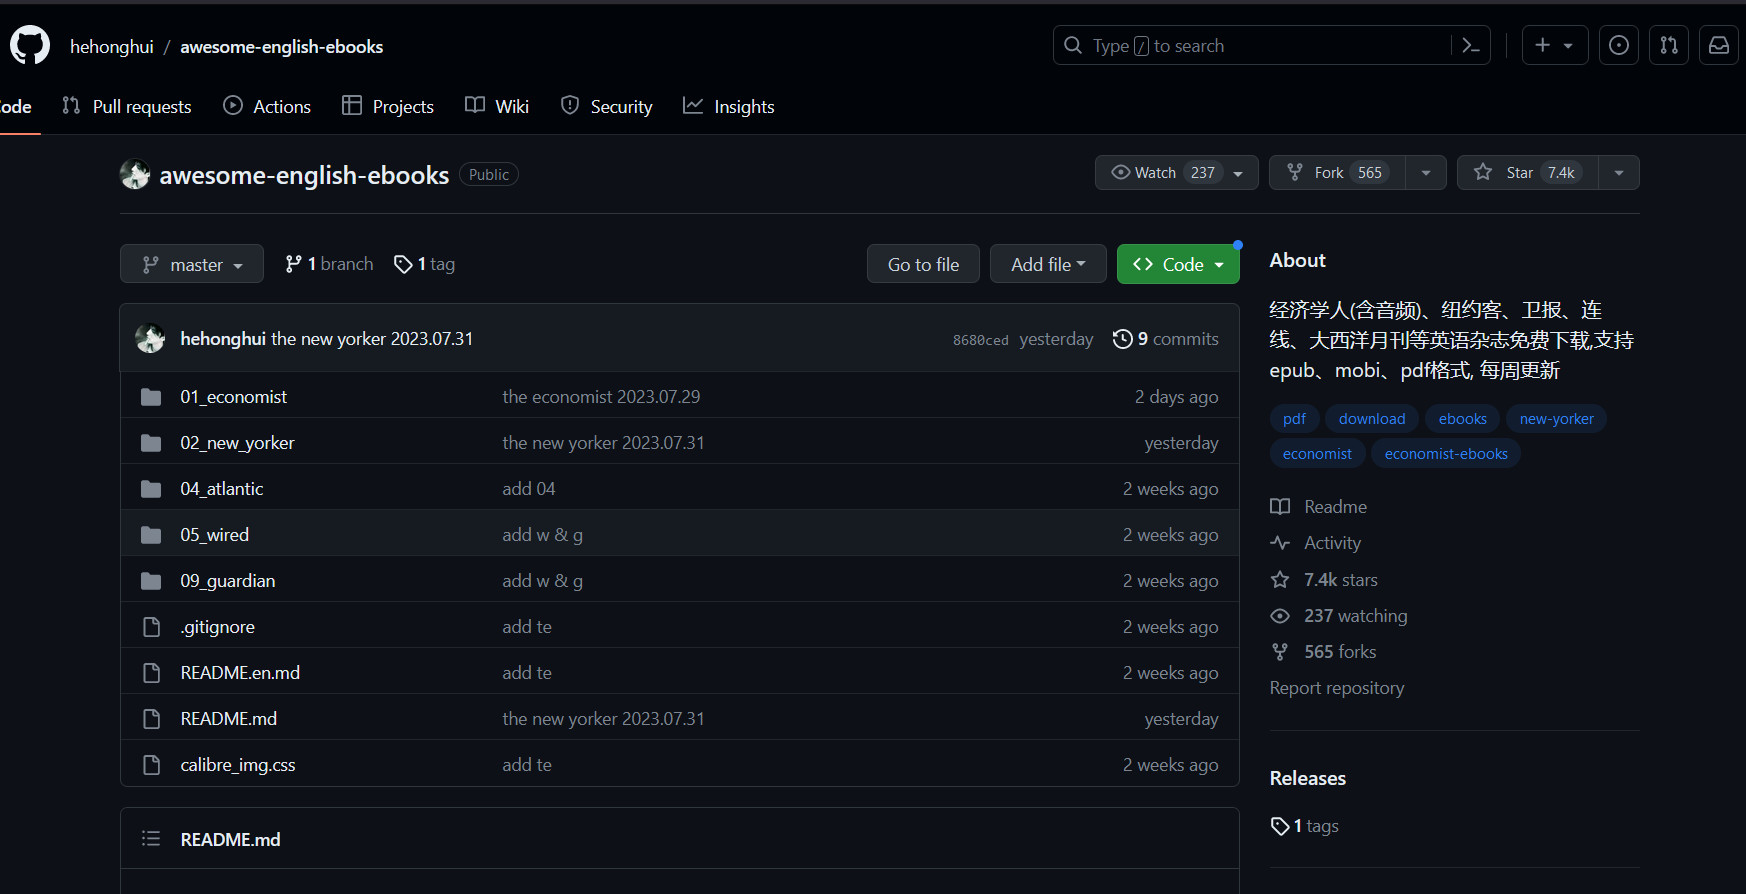Open the calibre_img.css file name
The image size is (1746, 894).
238,765
